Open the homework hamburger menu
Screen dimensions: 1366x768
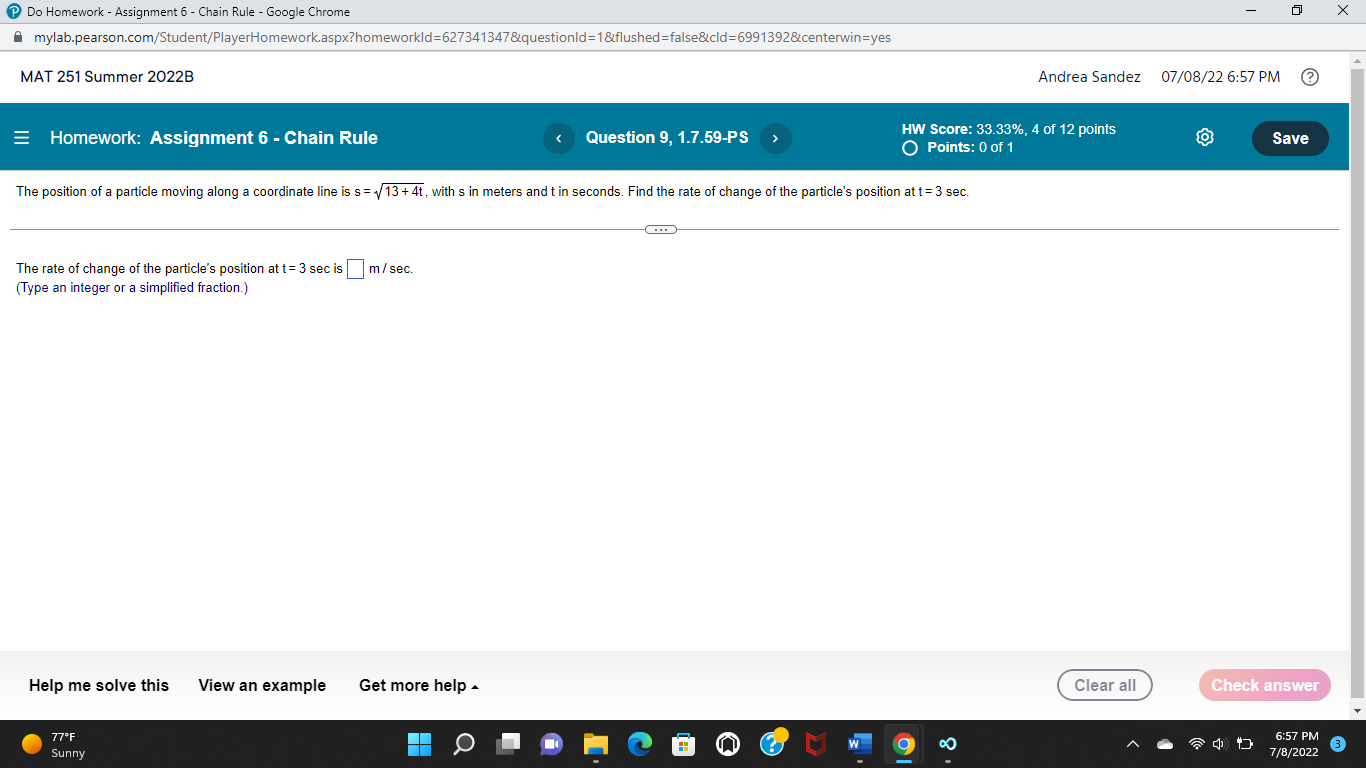tap(21, 138)
